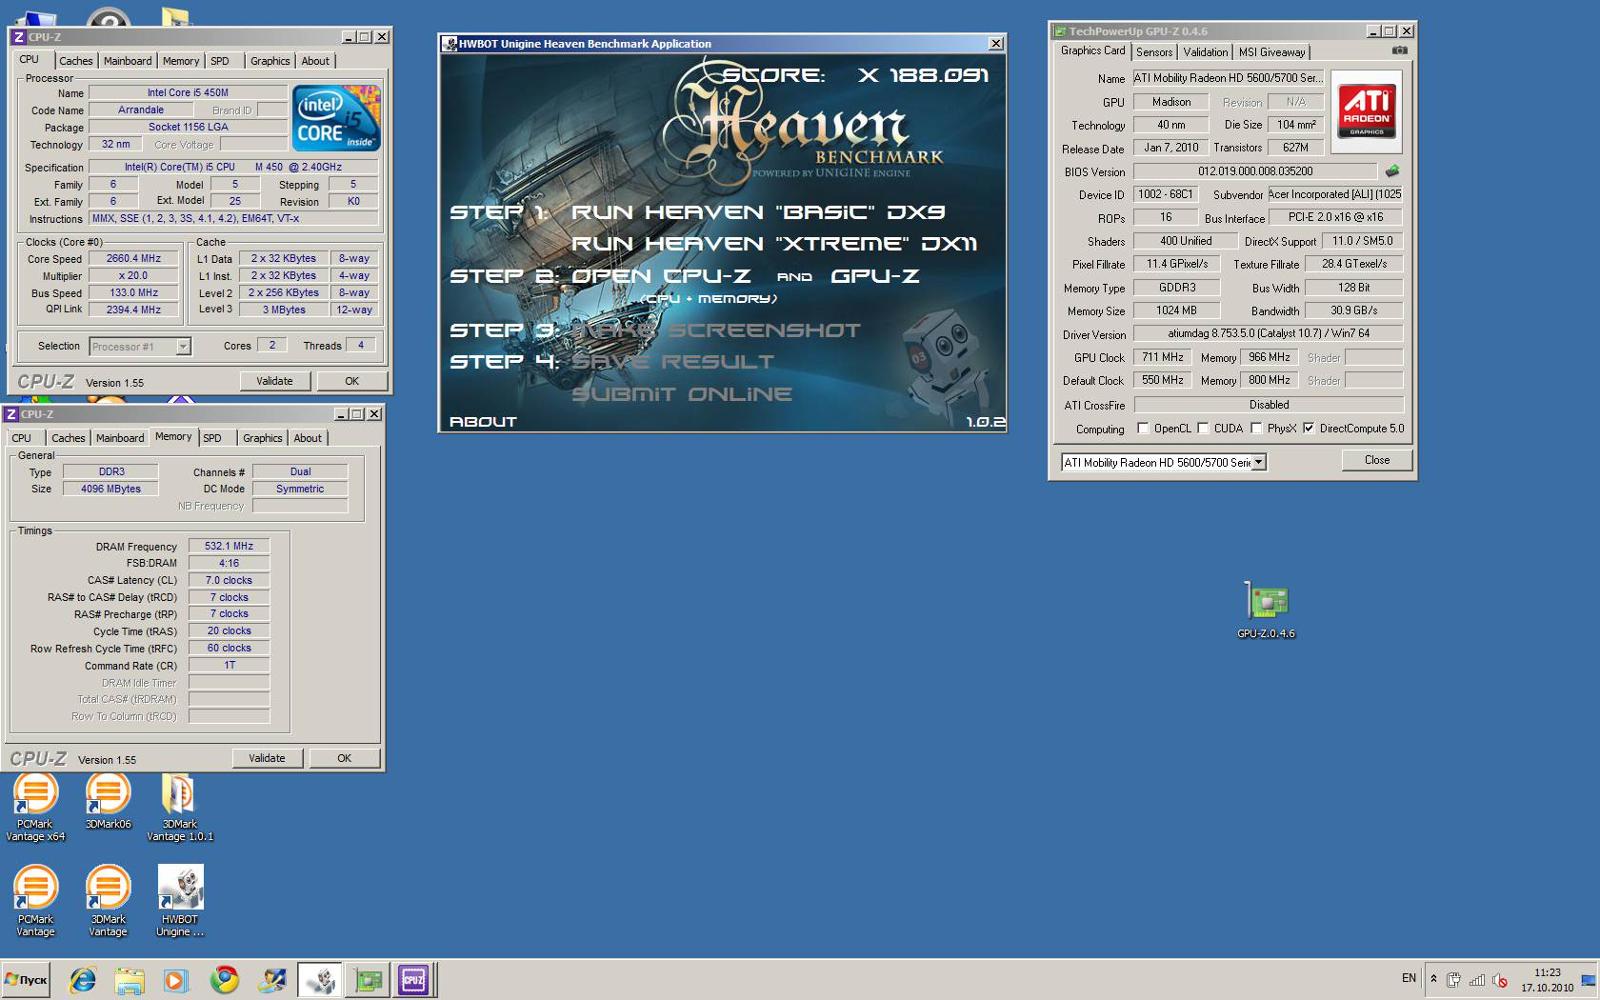Image resolution: width=1600 pixels, height=1000 pixels.
Task: Click the Intel Core i5 logo in CPU-Z
Action: coord(336,119)
